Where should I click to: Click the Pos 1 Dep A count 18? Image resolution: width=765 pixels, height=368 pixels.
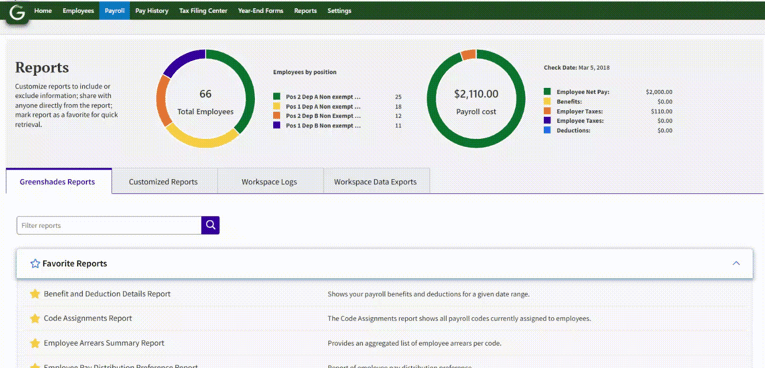coord(398,106)
